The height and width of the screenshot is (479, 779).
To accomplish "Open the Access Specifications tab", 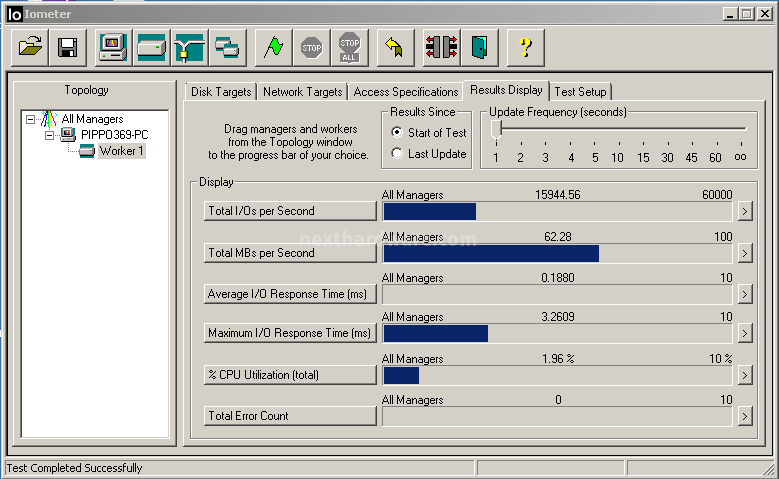I will 405,92.
